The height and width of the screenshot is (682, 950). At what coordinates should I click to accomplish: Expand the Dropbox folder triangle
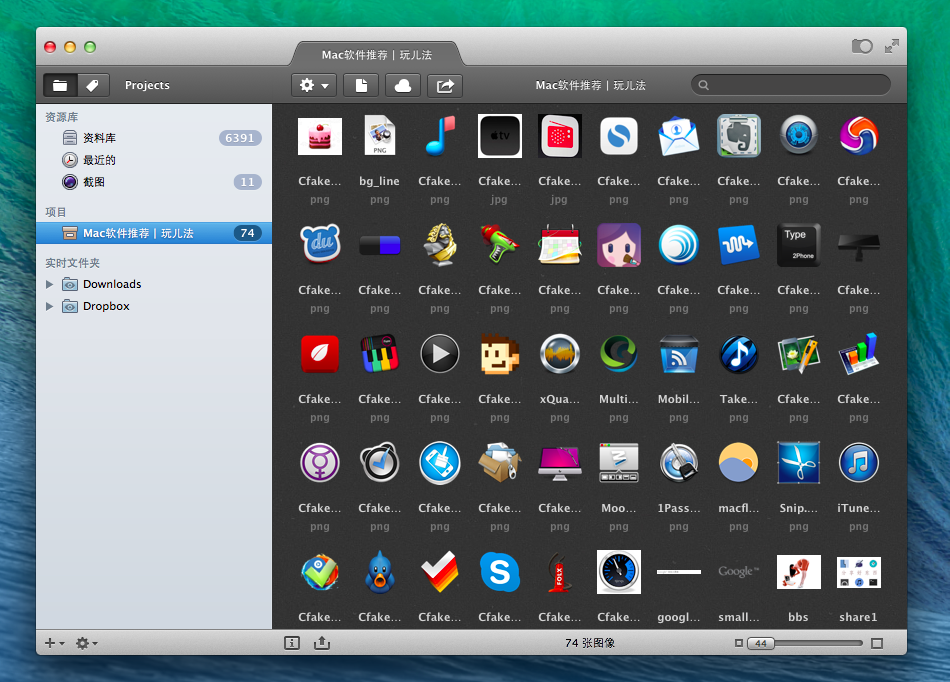pyautogui.click(x=50, y=306)
